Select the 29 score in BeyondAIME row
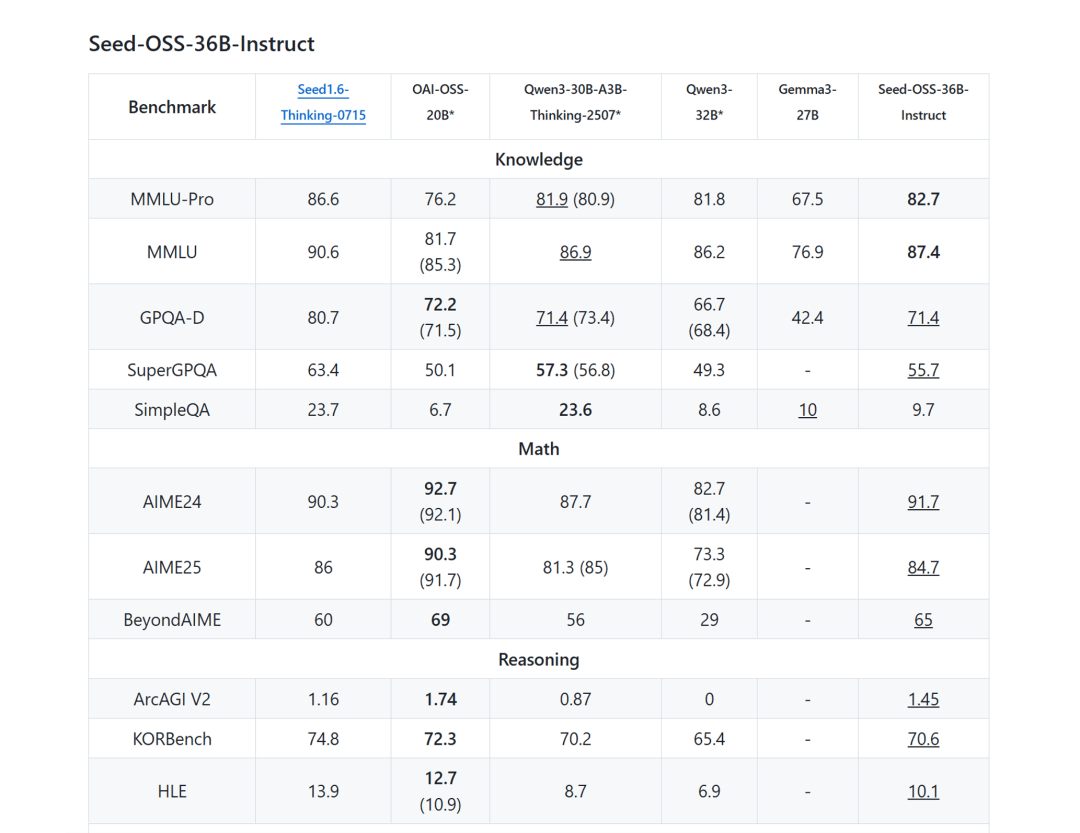The width and height of the screenshot is (1080, 833). point(709,619)
